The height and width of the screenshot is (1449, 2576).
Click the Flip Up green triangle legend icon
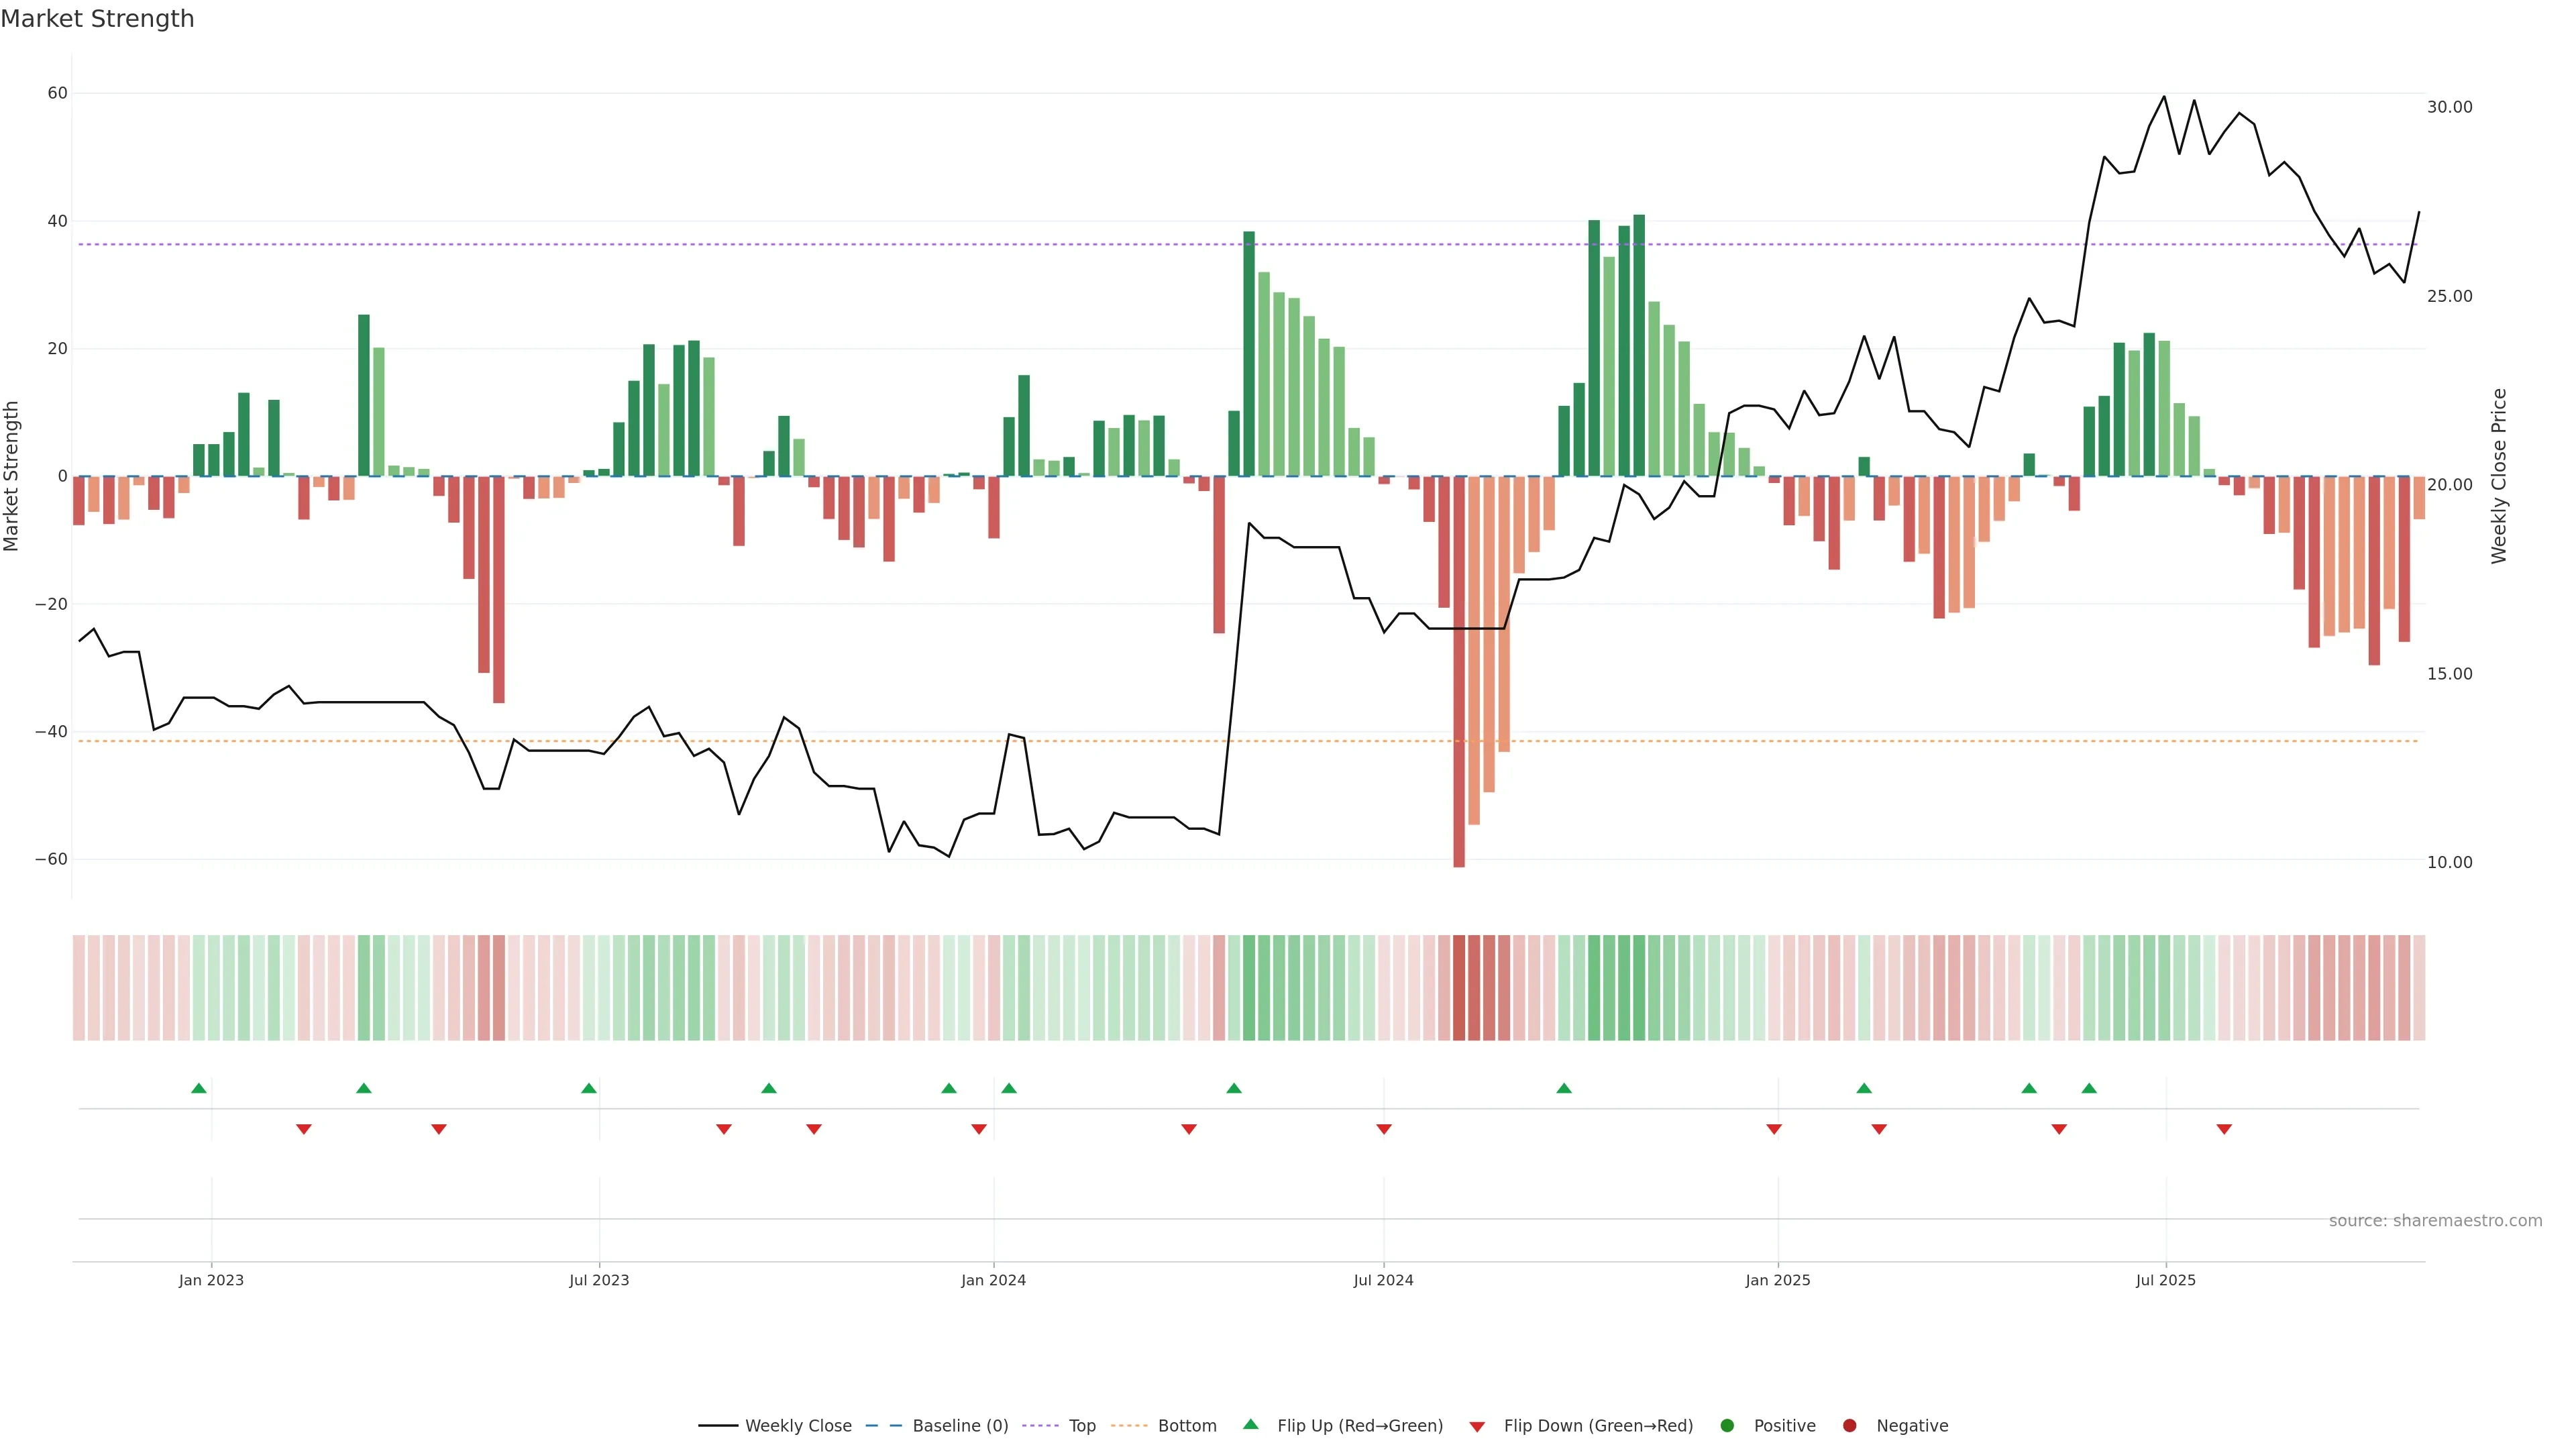[x=1250, y=1425]
